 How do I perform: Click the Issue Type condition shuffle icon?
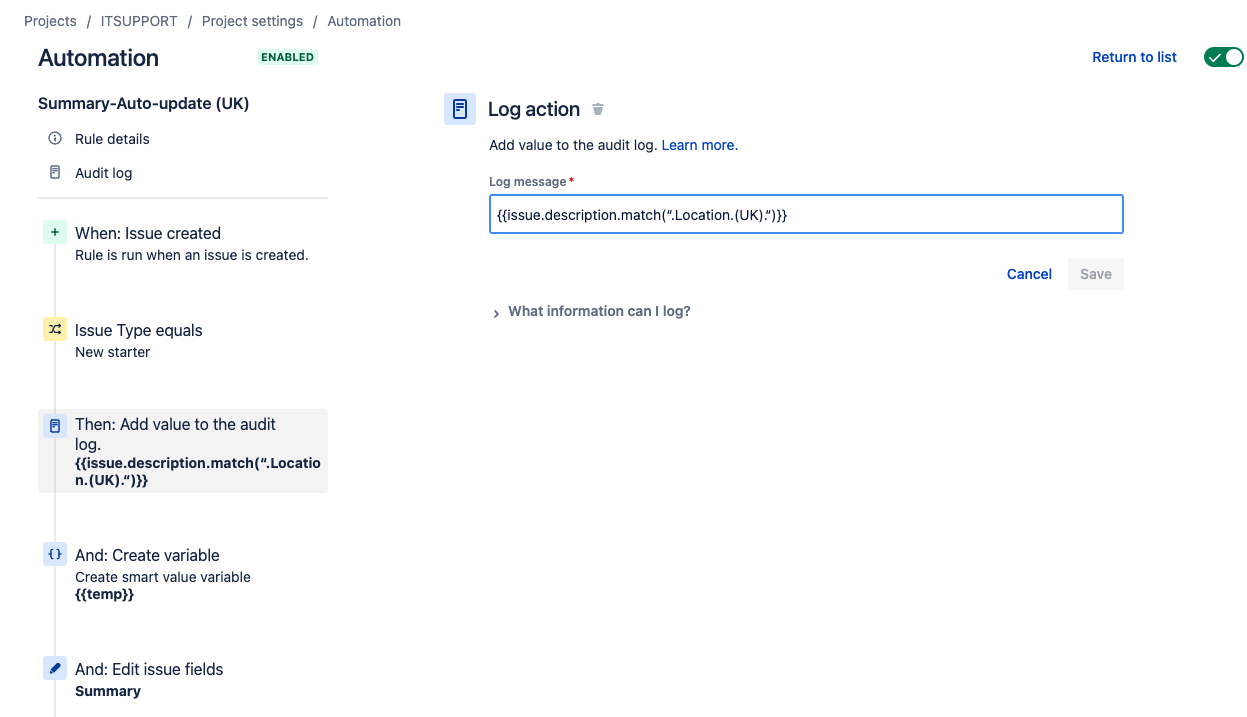(x=55, y=329)
